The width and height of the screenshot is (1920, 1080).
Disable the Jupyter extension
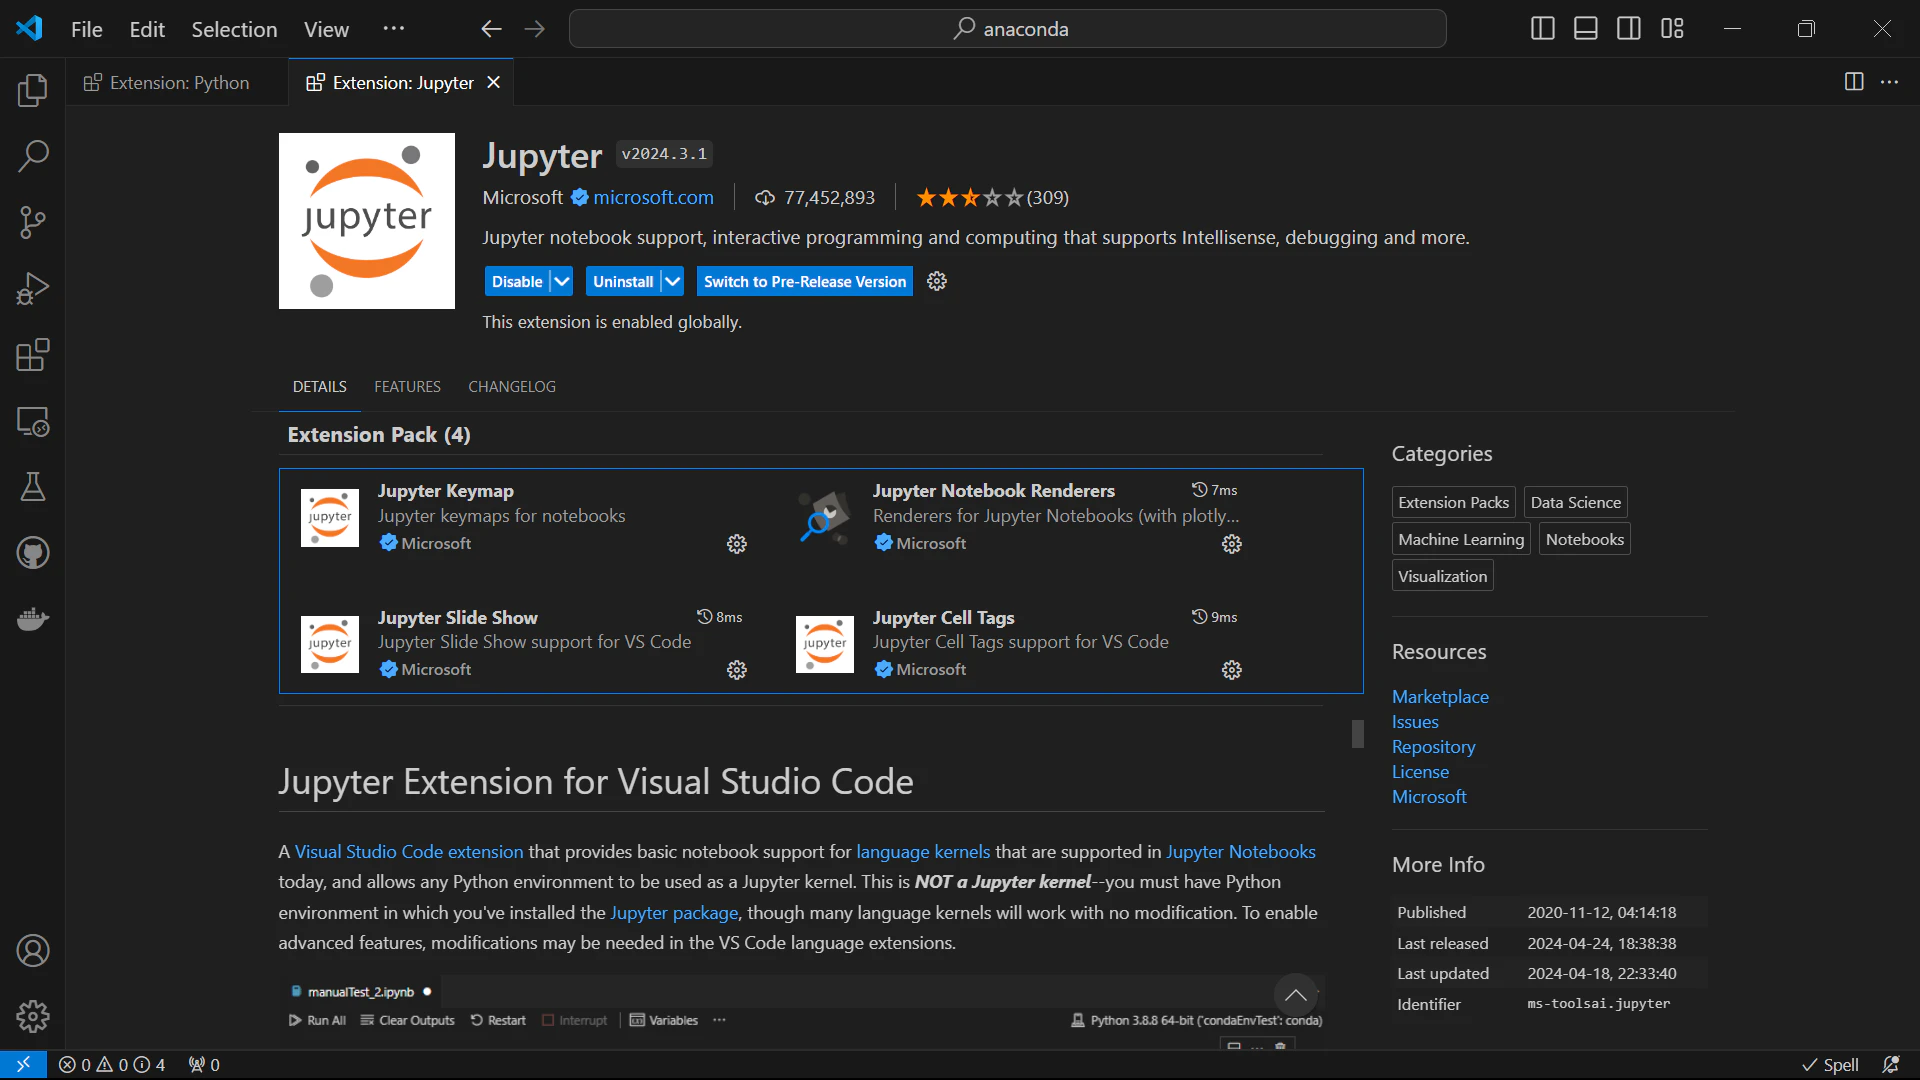point(517,282)
